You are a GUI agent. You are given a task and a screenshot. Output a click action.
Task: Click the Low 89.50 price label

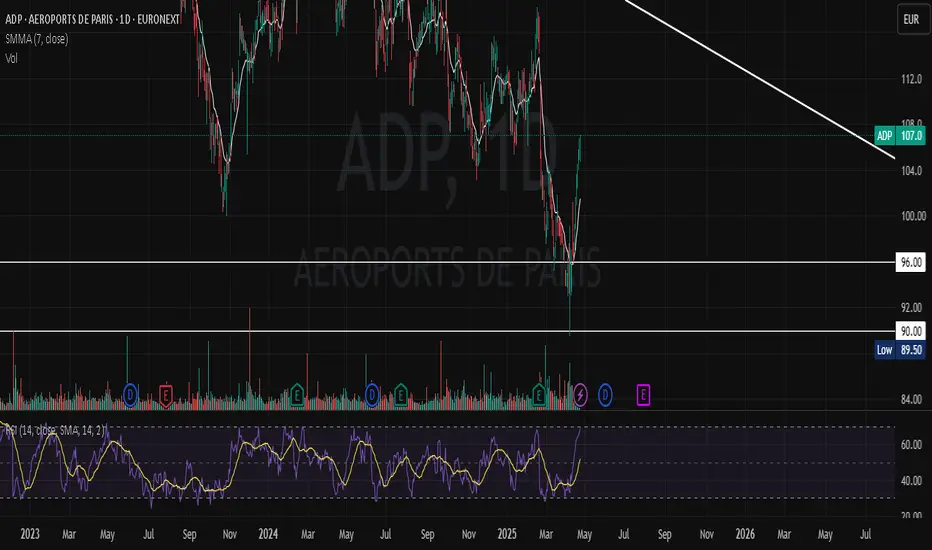click(x=900, y=350)
